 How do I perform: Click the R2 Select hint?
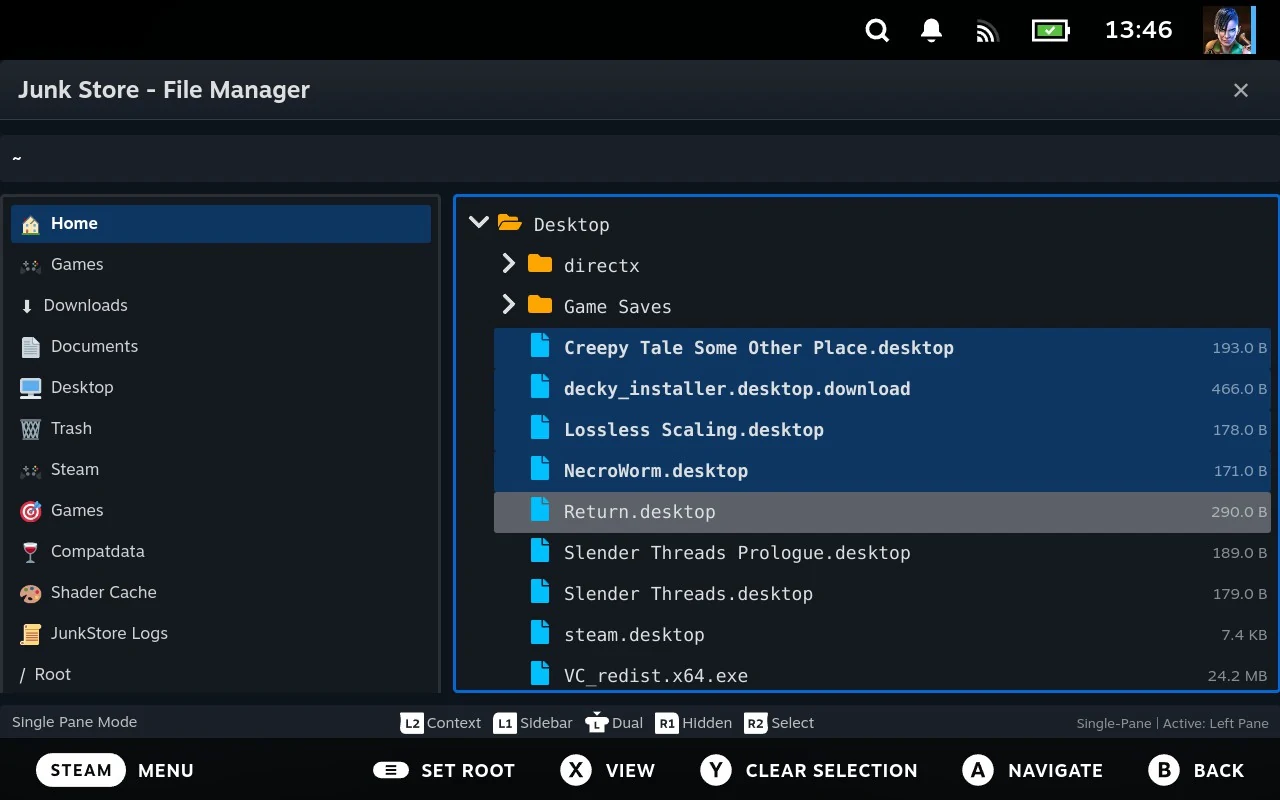point(779,723)
